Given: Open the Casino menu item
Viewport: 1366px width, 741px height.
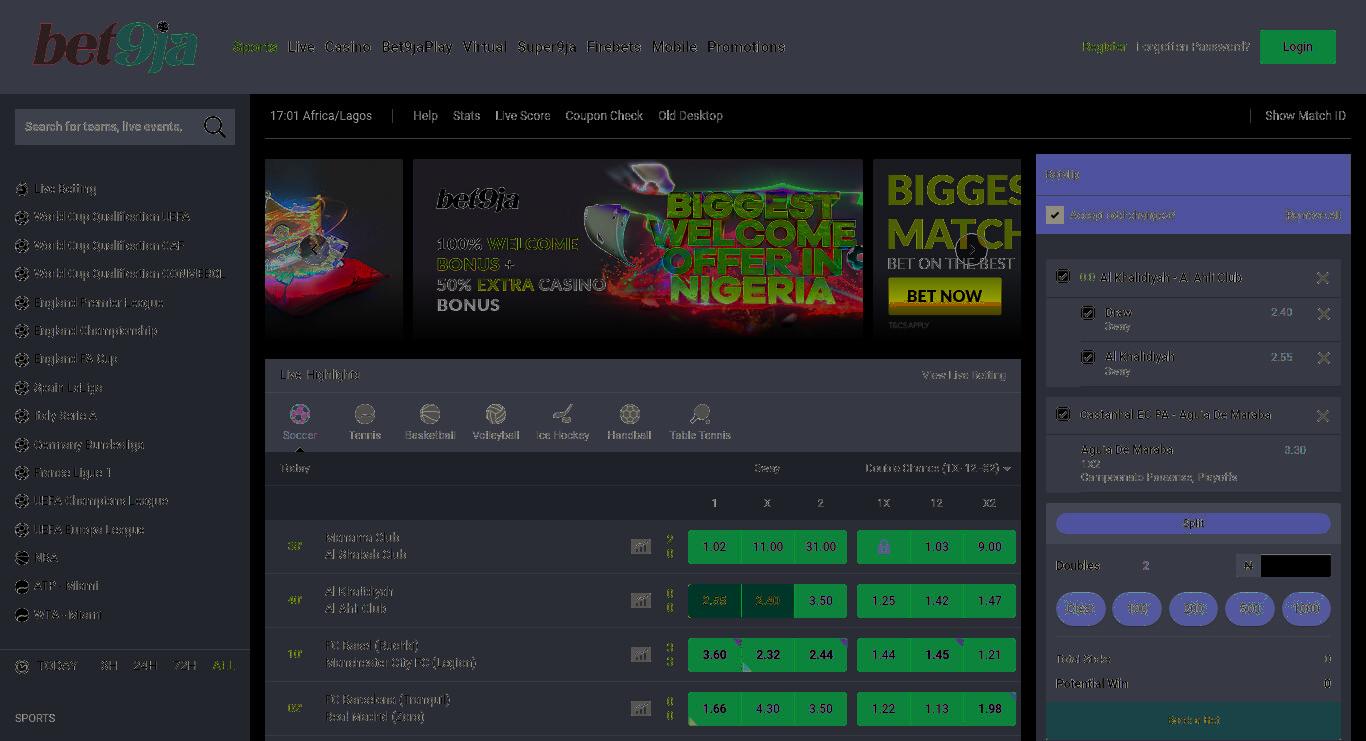Looking at the screenshot, I should (348, 47).
